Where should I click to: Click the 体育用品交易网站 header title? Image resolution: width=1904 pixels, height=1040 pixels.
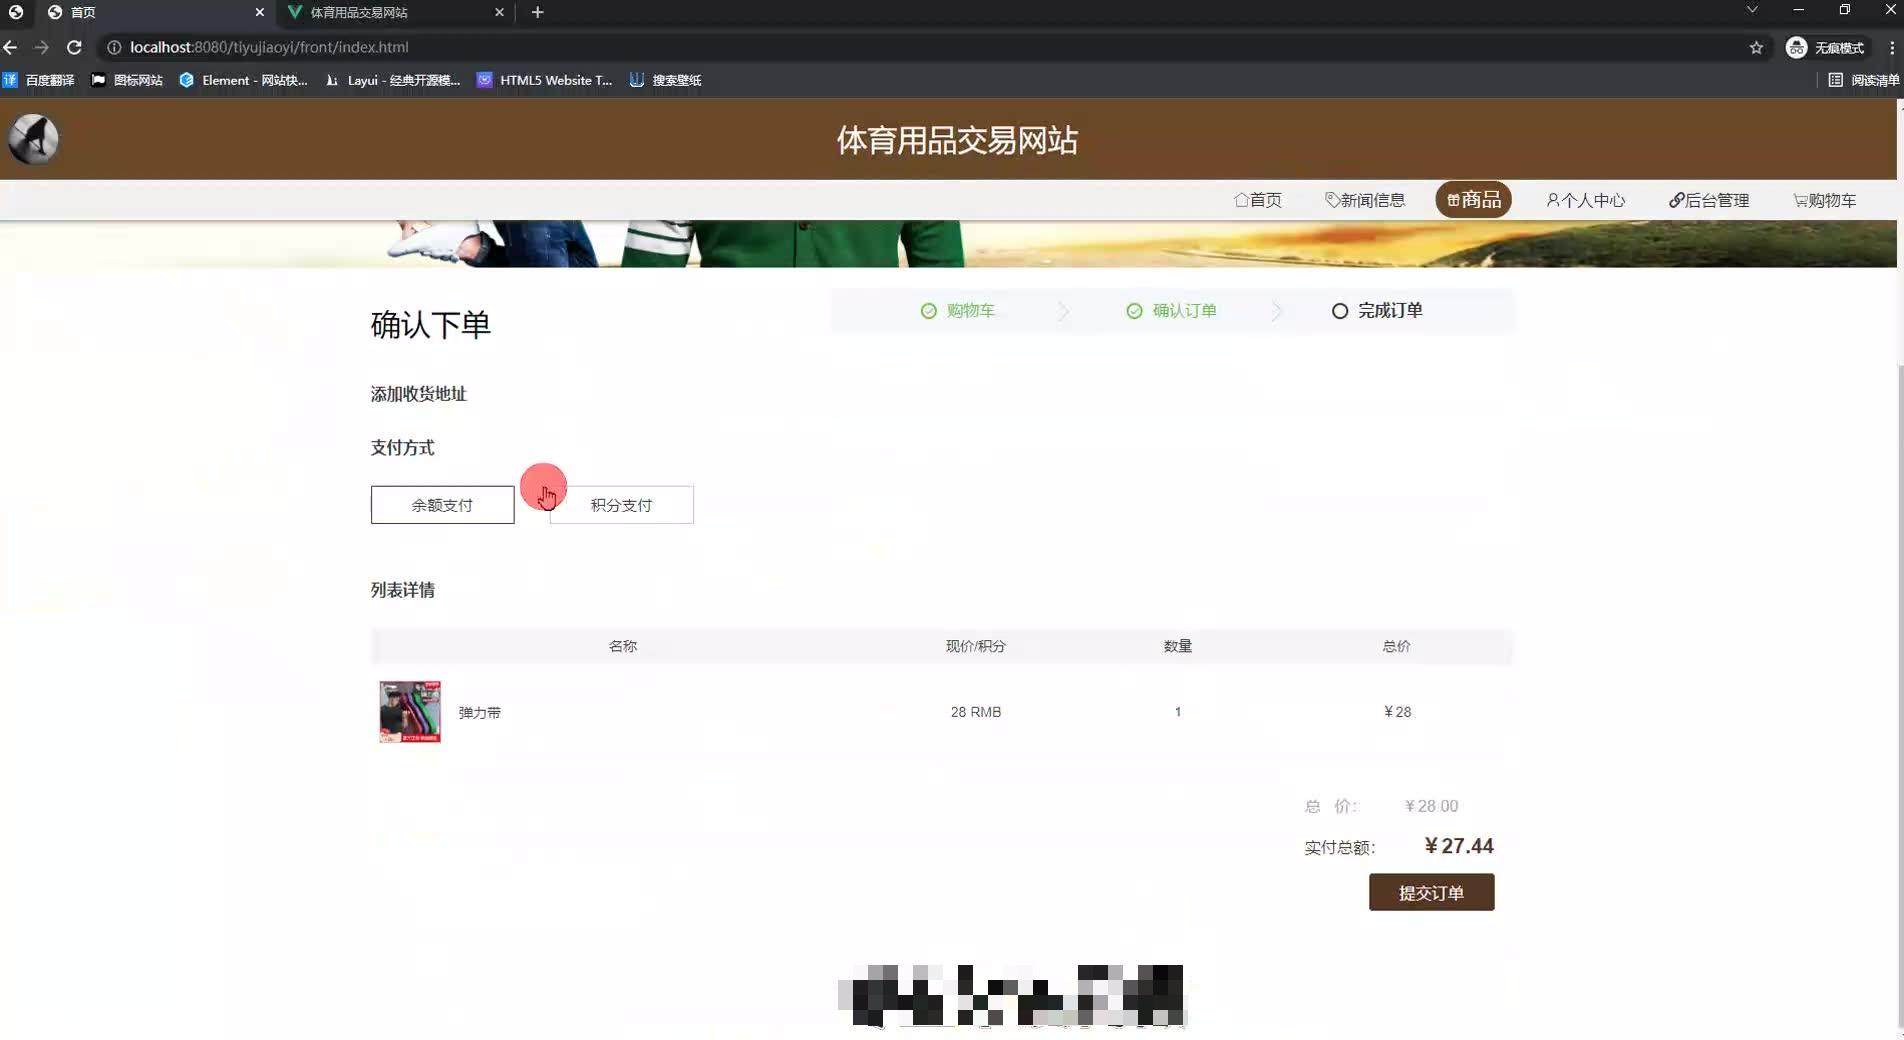tap(957, 140)
